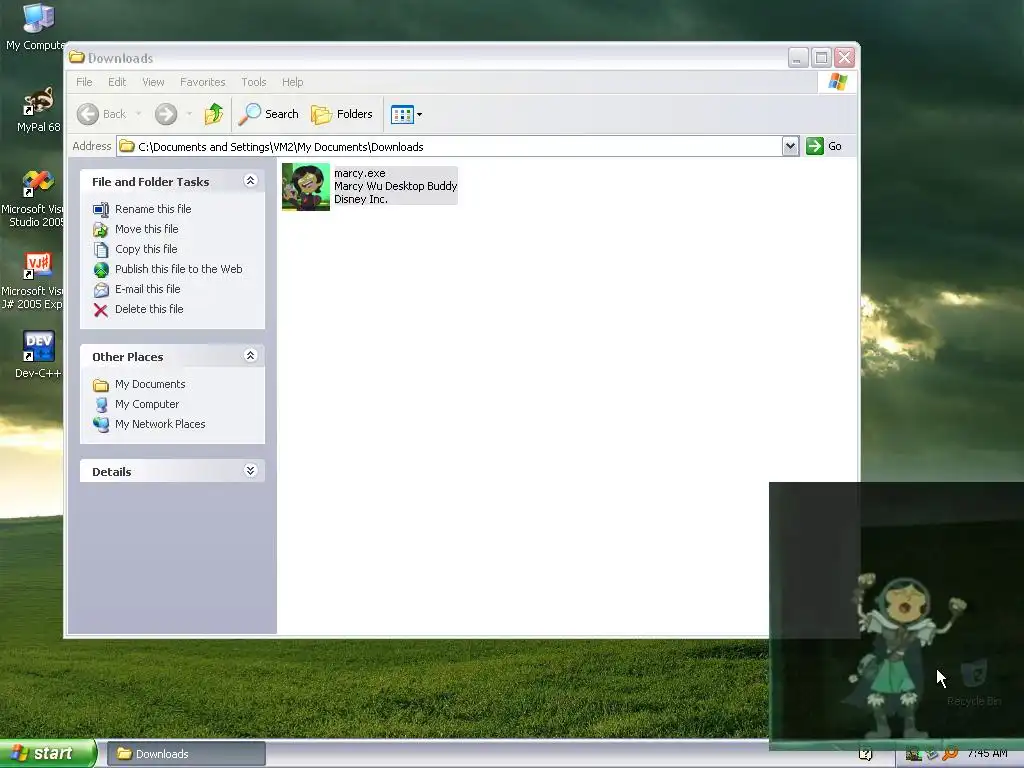The image size is (1024, 768).
Task: Click Delete this file
Action: (149, 310)
